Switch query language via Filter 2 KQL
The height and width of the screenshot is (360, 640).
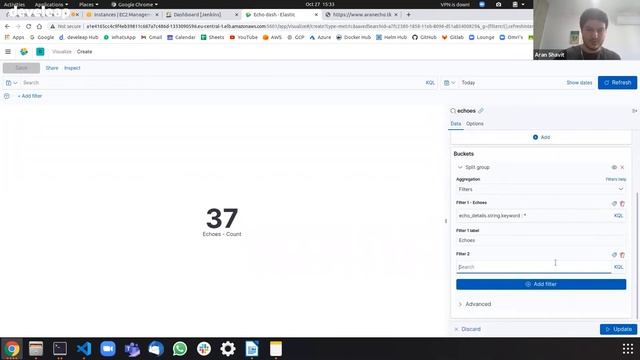coord(618,267)
